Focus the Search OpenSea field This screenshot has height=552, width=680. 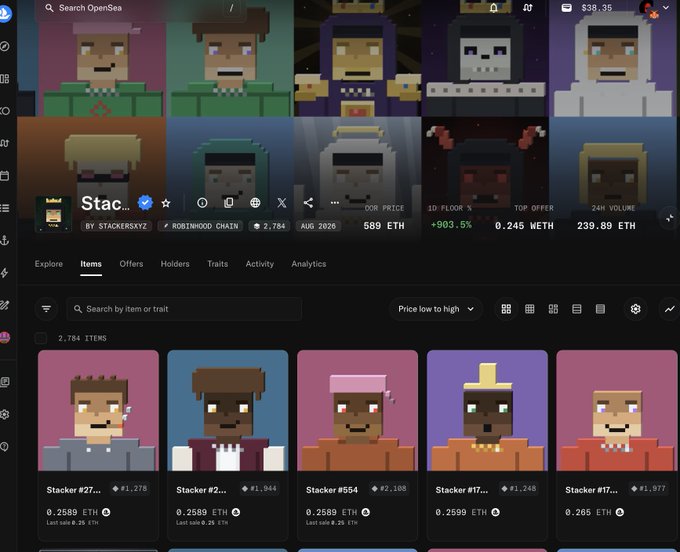[141, 8]
